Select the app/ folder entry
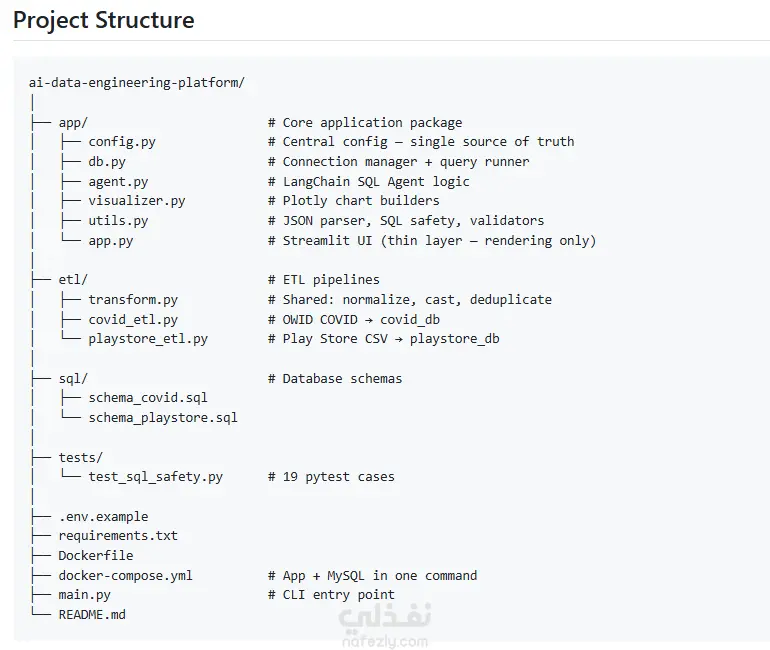 coord(73,123)
